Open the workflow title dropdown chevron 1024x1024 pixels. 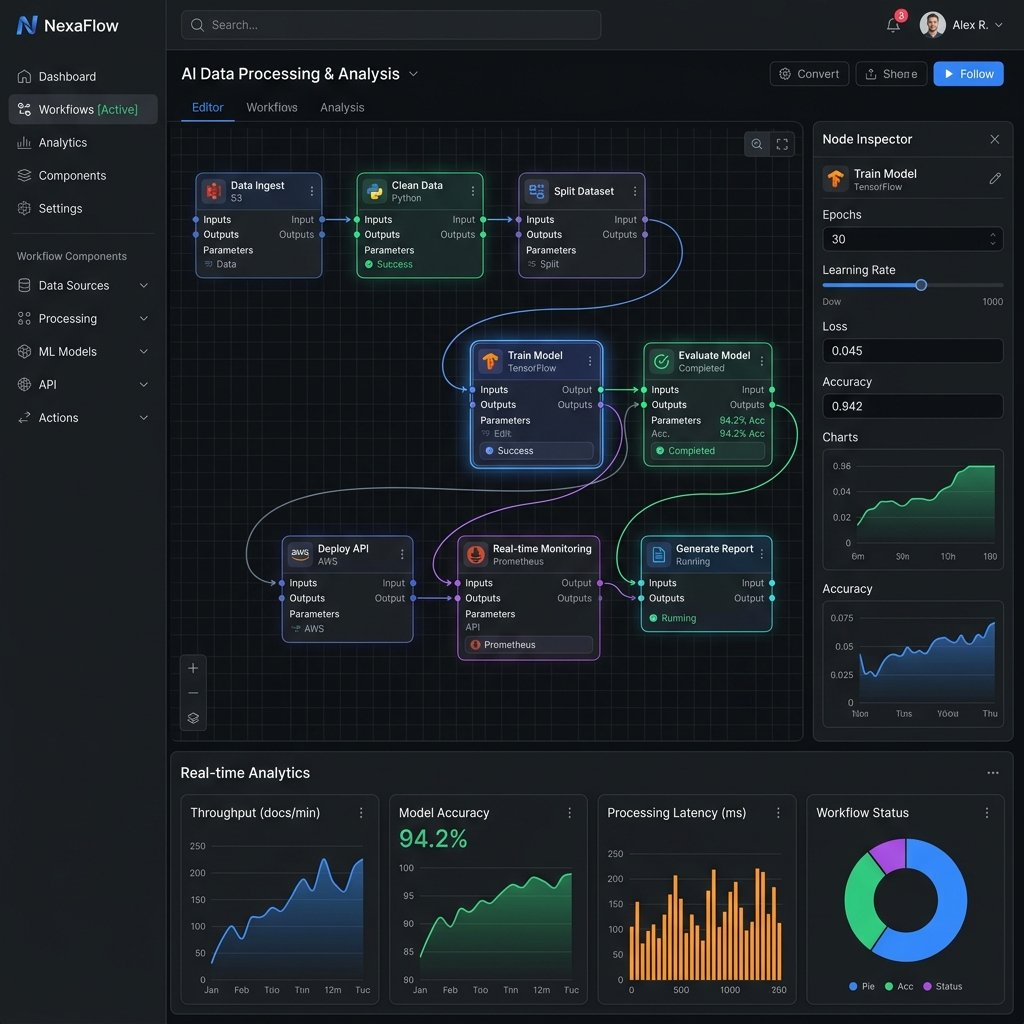(x=413, y=74)
